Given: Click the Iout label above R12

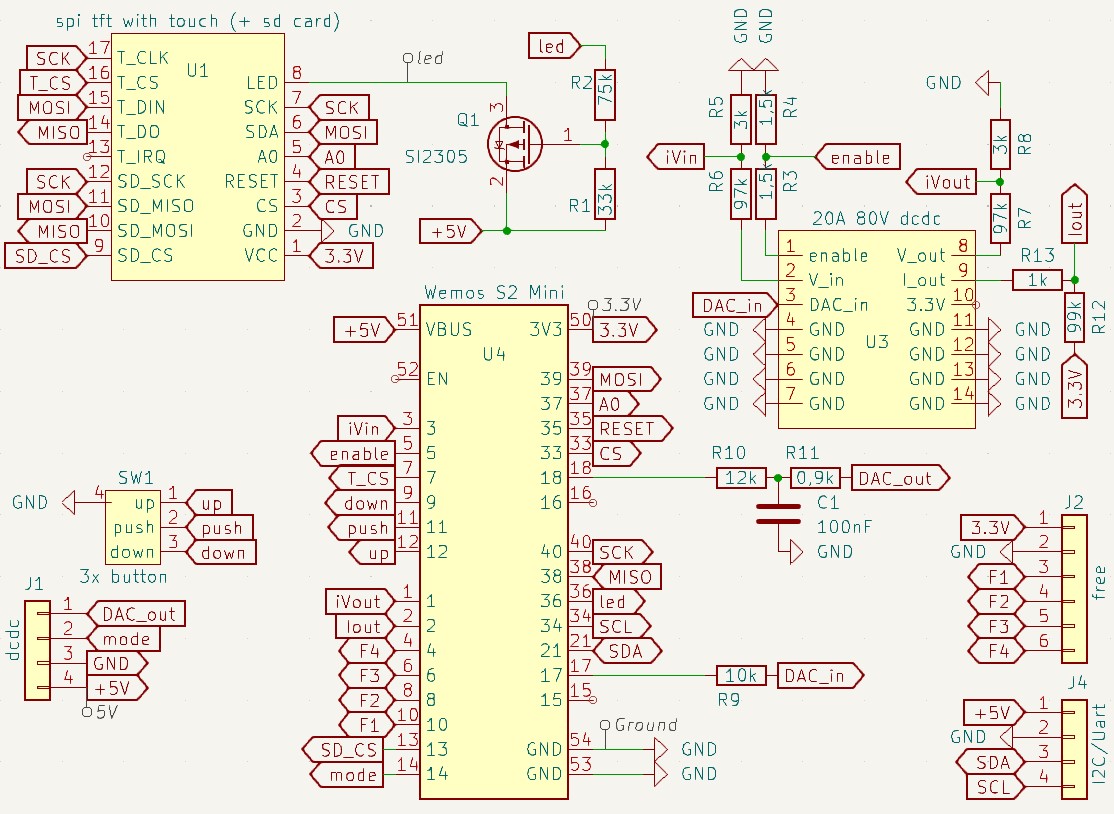Looking at the screenshot, I should (1074, 214).
